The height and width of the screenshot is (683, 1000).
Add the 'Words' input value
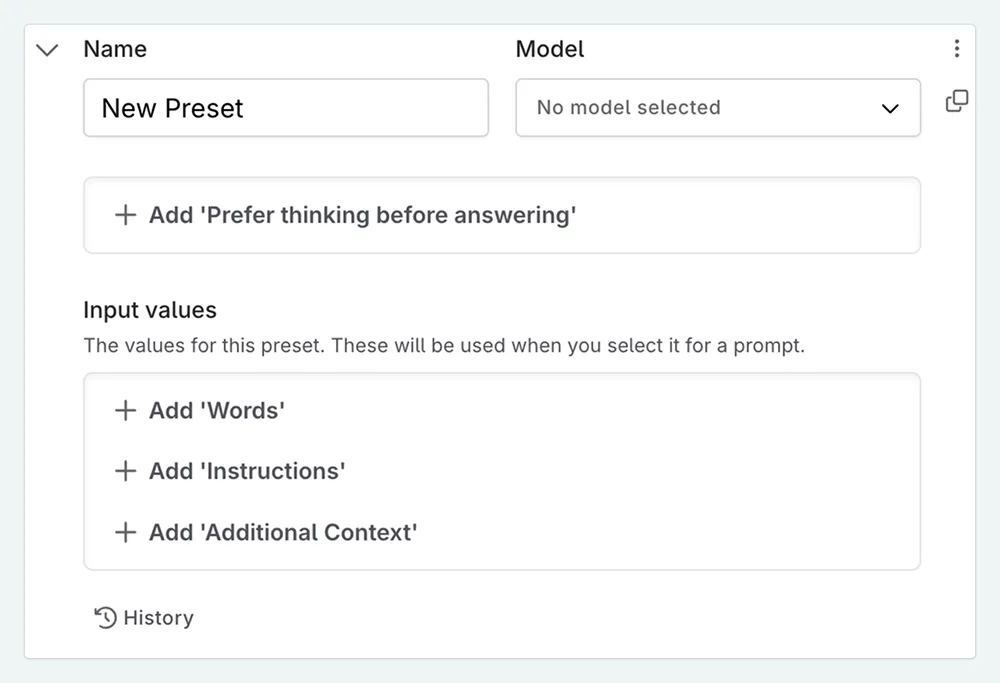coord(216,410)
